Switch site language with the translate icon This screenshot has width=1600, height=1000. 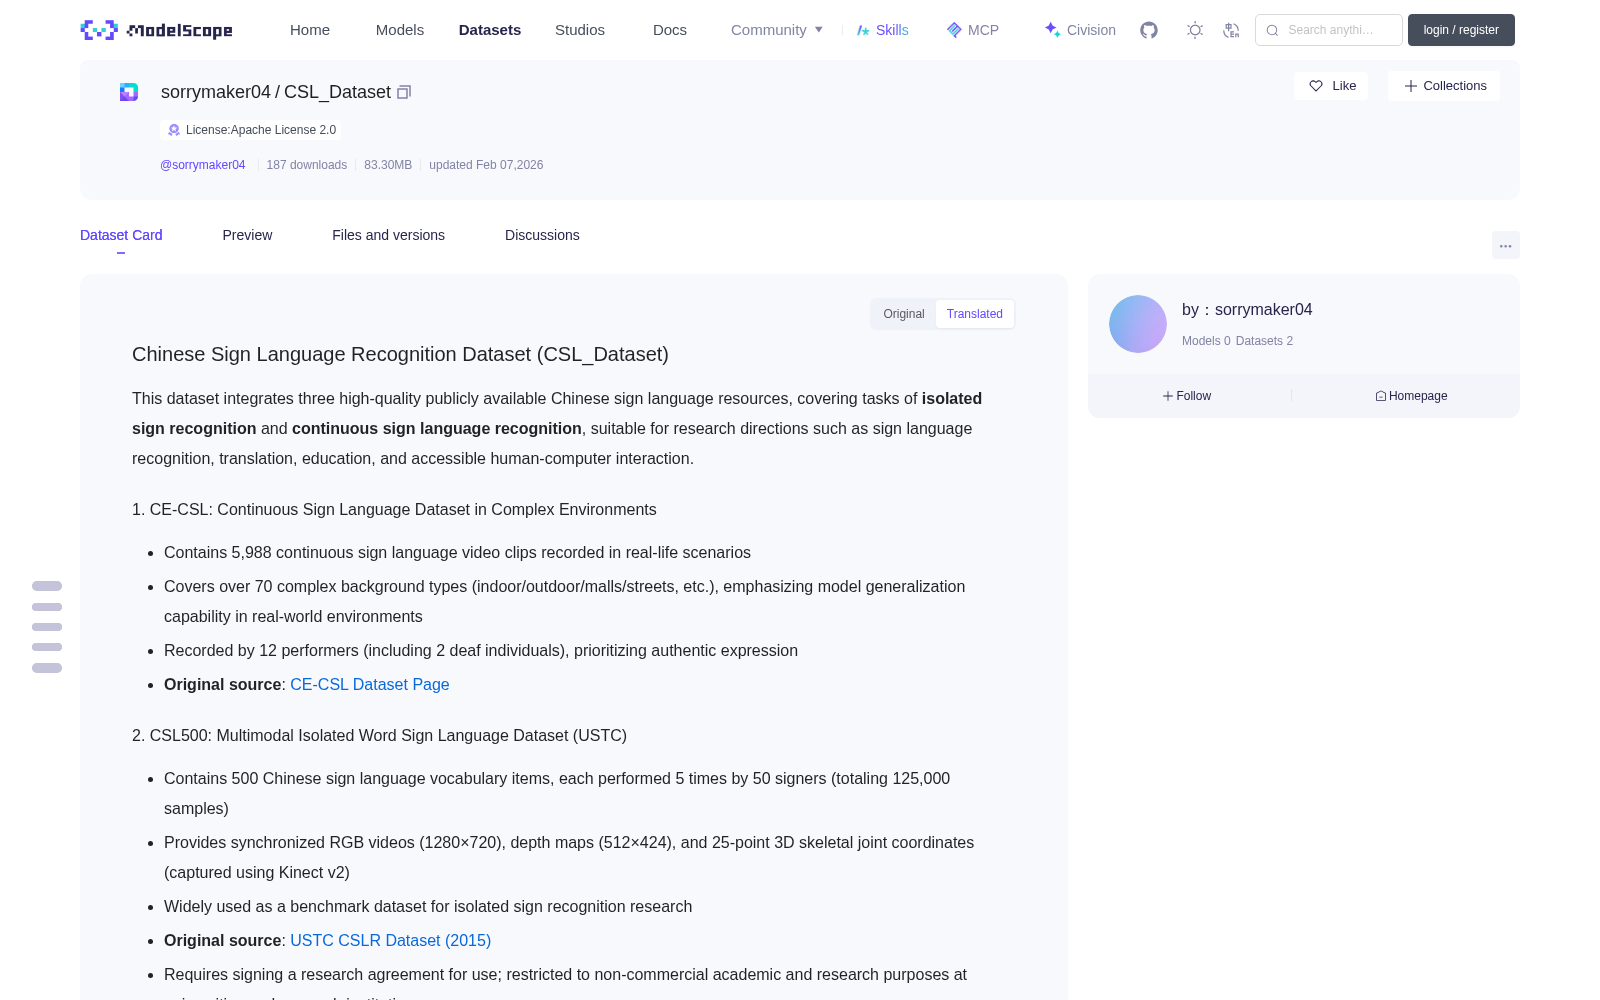(x=1232, y=30)
